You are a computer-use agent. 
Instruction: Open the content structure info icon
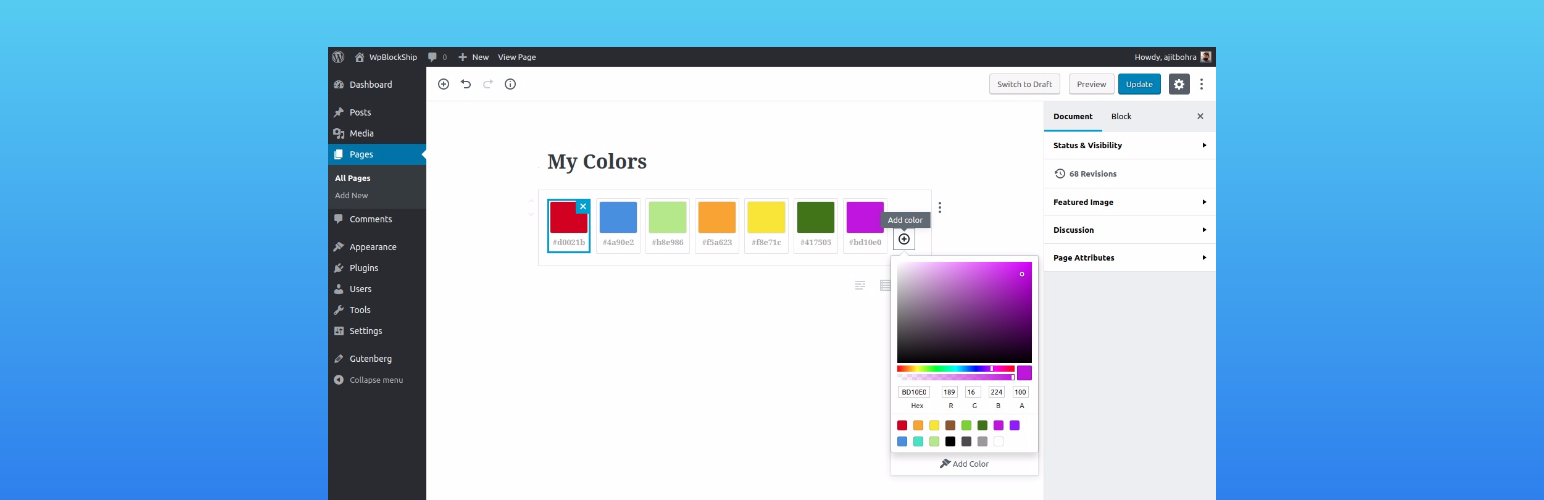coord(510,84)
